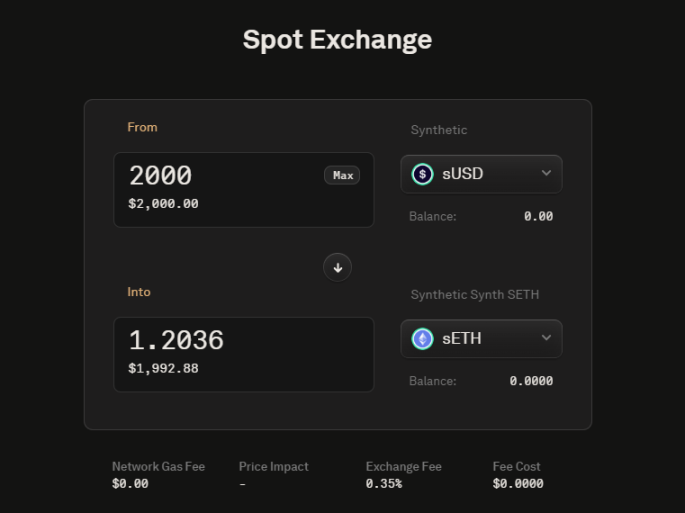Click the $2,000.00 value under From amount

[x=163, y=203]
